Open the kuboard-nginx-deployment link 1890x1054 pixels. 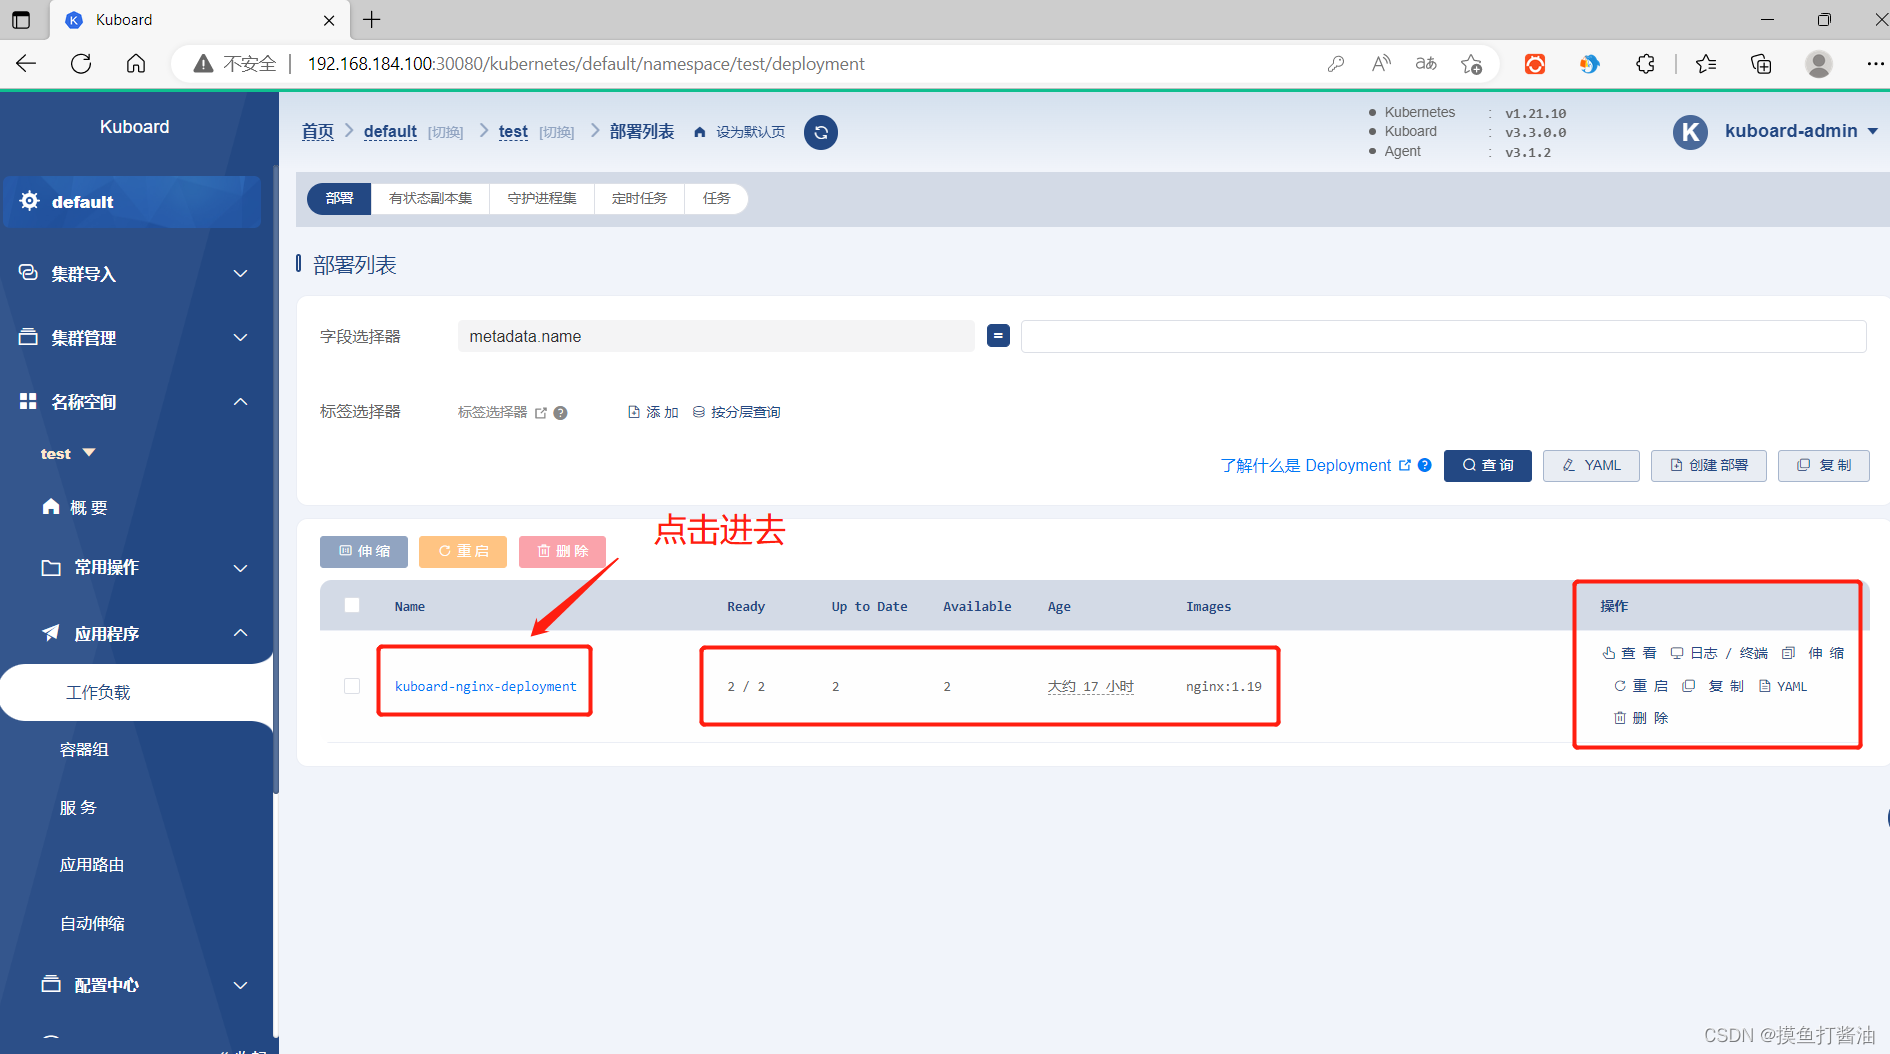(486, 686)
